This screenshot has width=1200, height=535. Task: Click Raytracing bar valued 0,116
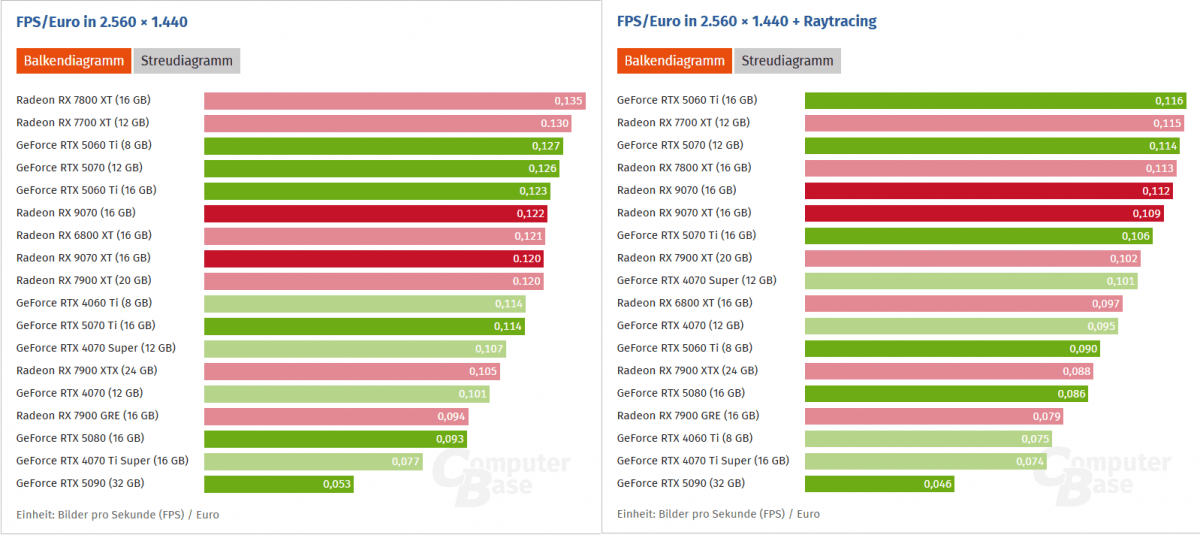tap(996, 100)
